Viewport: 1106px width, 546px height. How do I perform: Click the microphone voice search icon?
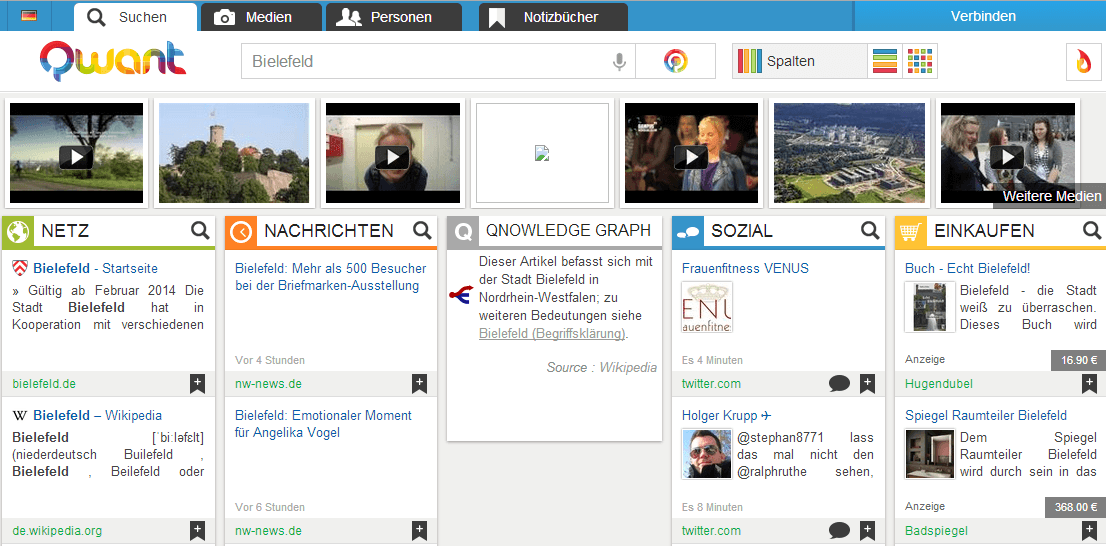[x=619, y=61]
